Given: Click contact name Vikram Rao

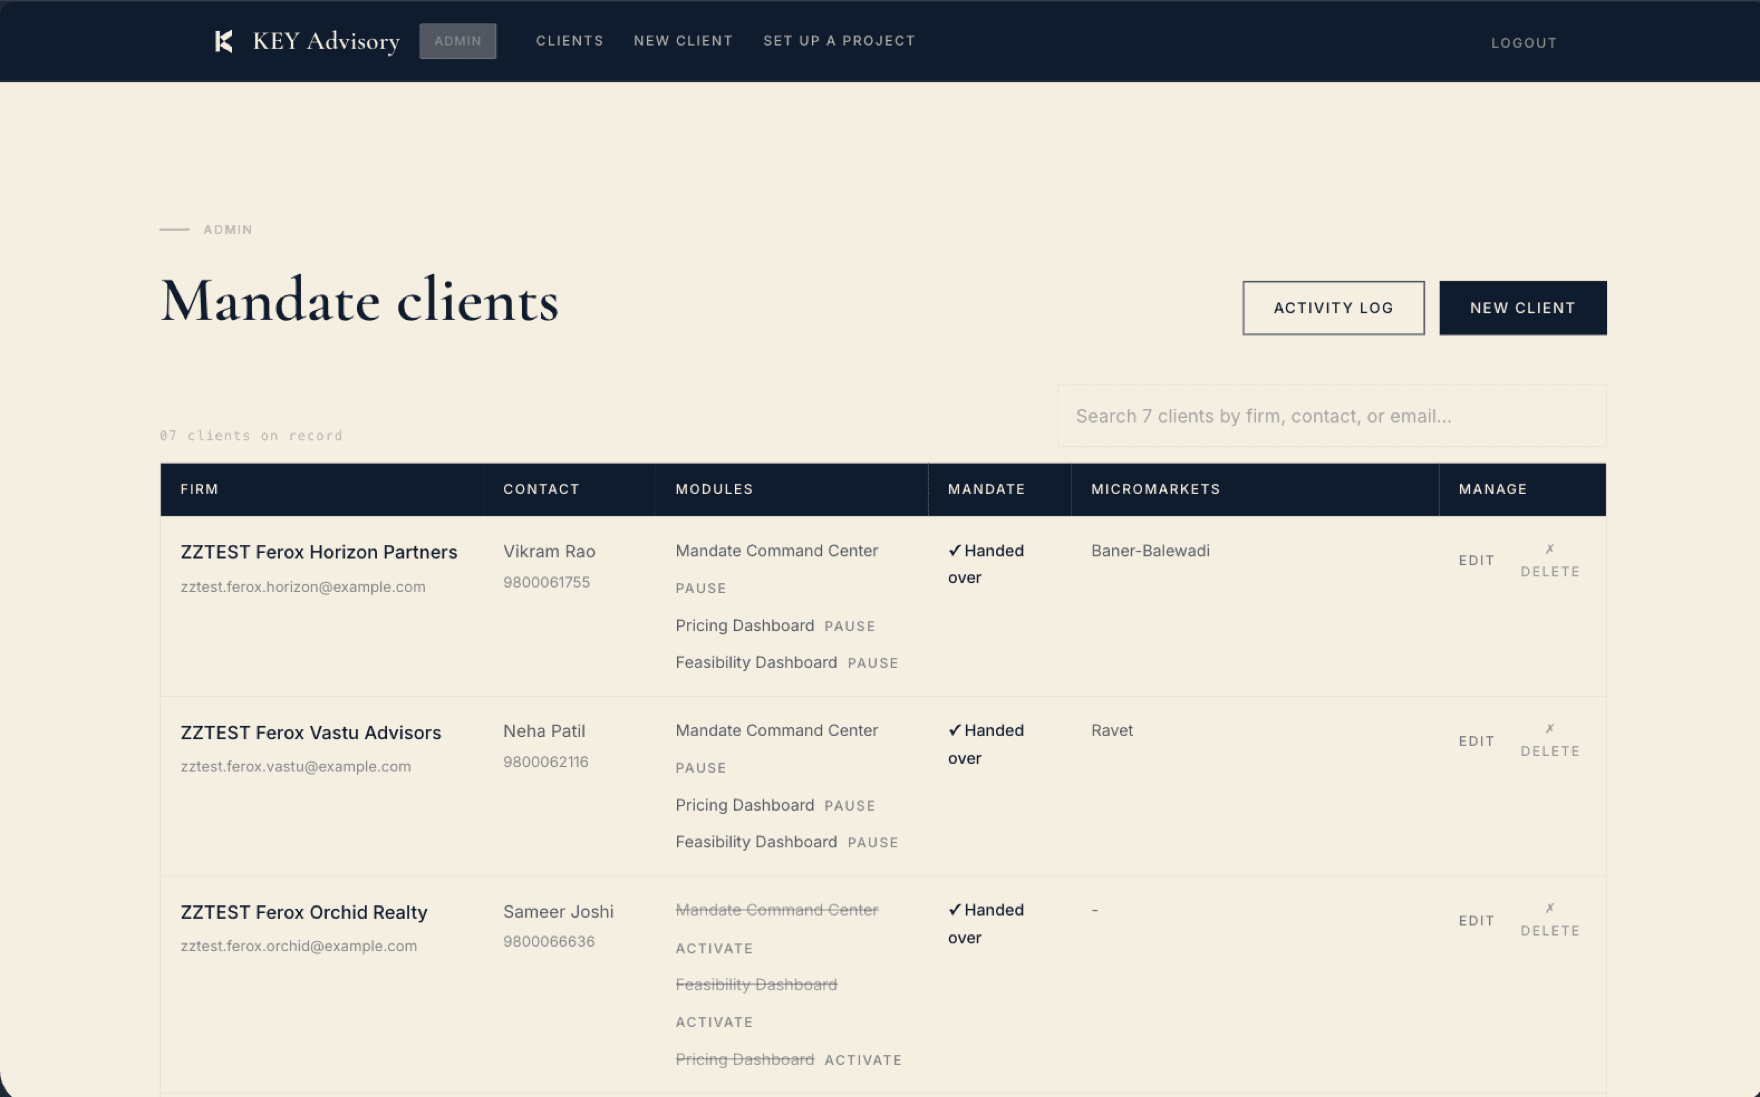Looking at the screenshot, I should click(x=549, y=551).
